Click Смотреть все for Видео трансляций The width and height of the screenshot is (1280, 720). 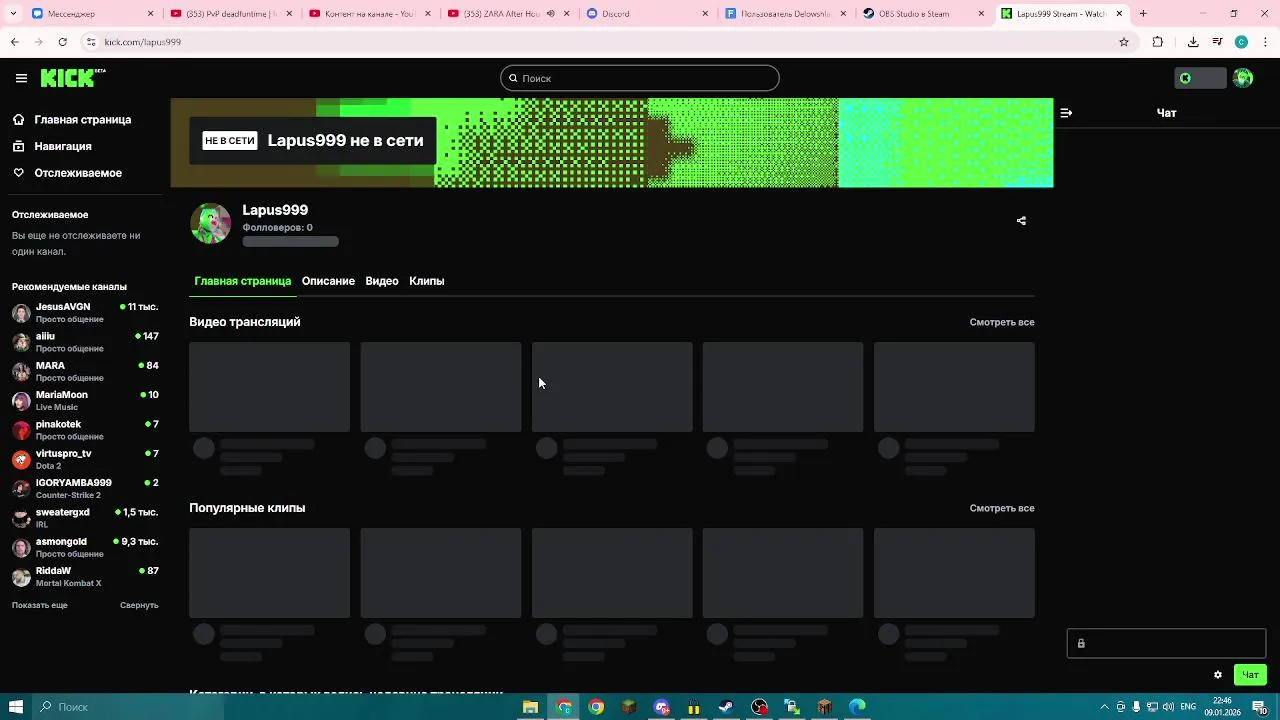pyautogui.click(x=1002, y=322)
